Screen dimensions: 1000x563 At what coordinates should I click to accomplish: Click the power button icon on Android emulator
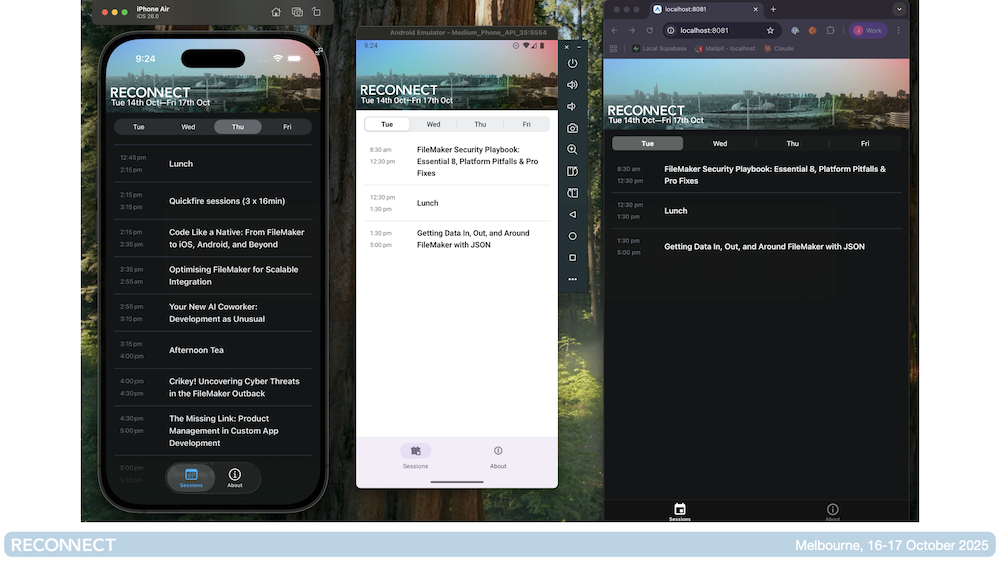pyautogui.click(x=572, y=64)
